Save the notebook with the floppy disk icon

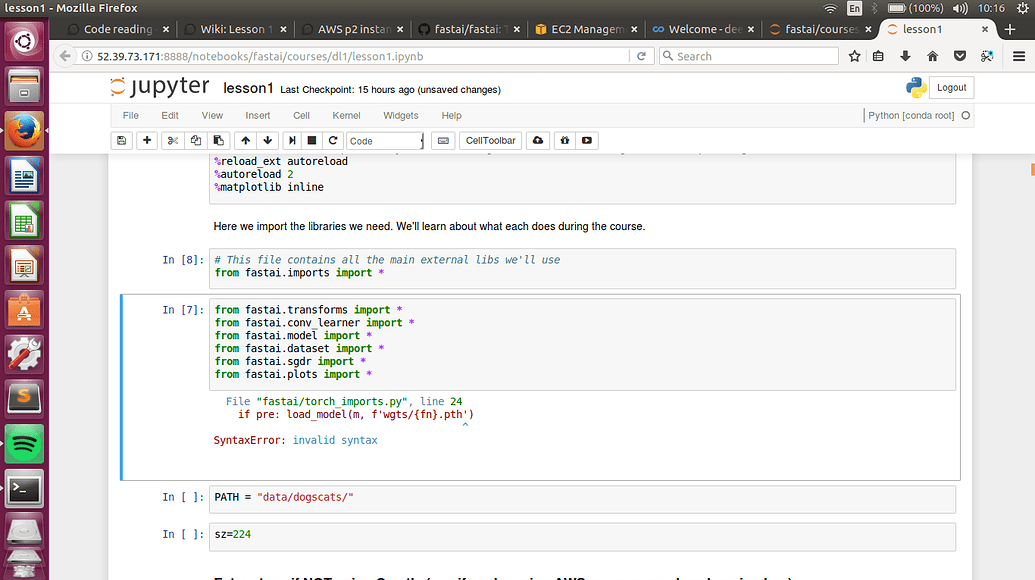click(122, 141)
